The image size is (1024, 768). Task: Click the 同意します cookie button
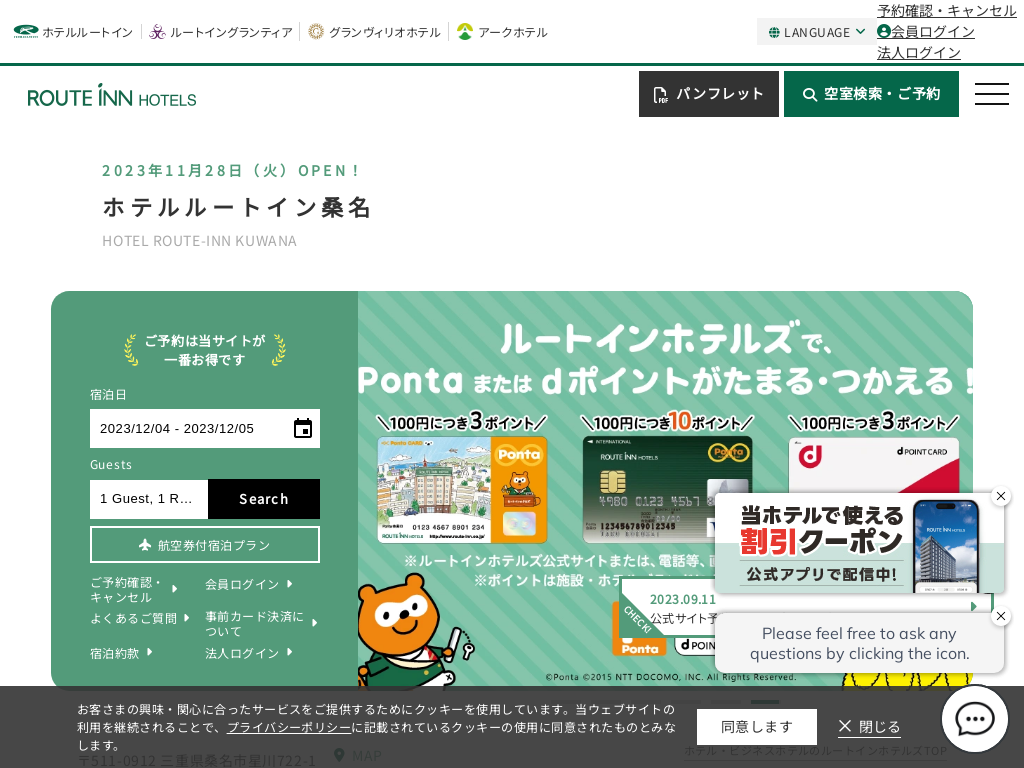[757, 727]
